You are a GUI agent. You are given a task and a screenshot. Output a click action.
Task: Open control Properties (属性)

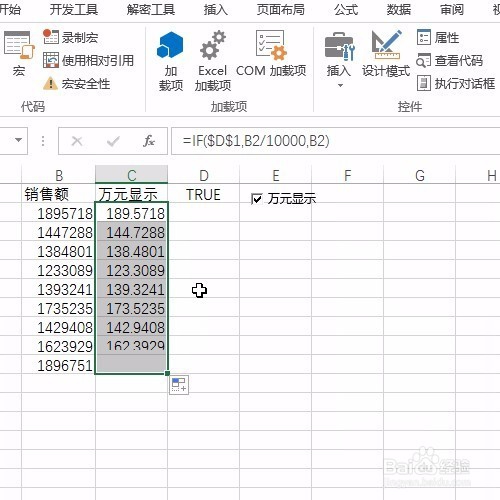coord(438,37)
